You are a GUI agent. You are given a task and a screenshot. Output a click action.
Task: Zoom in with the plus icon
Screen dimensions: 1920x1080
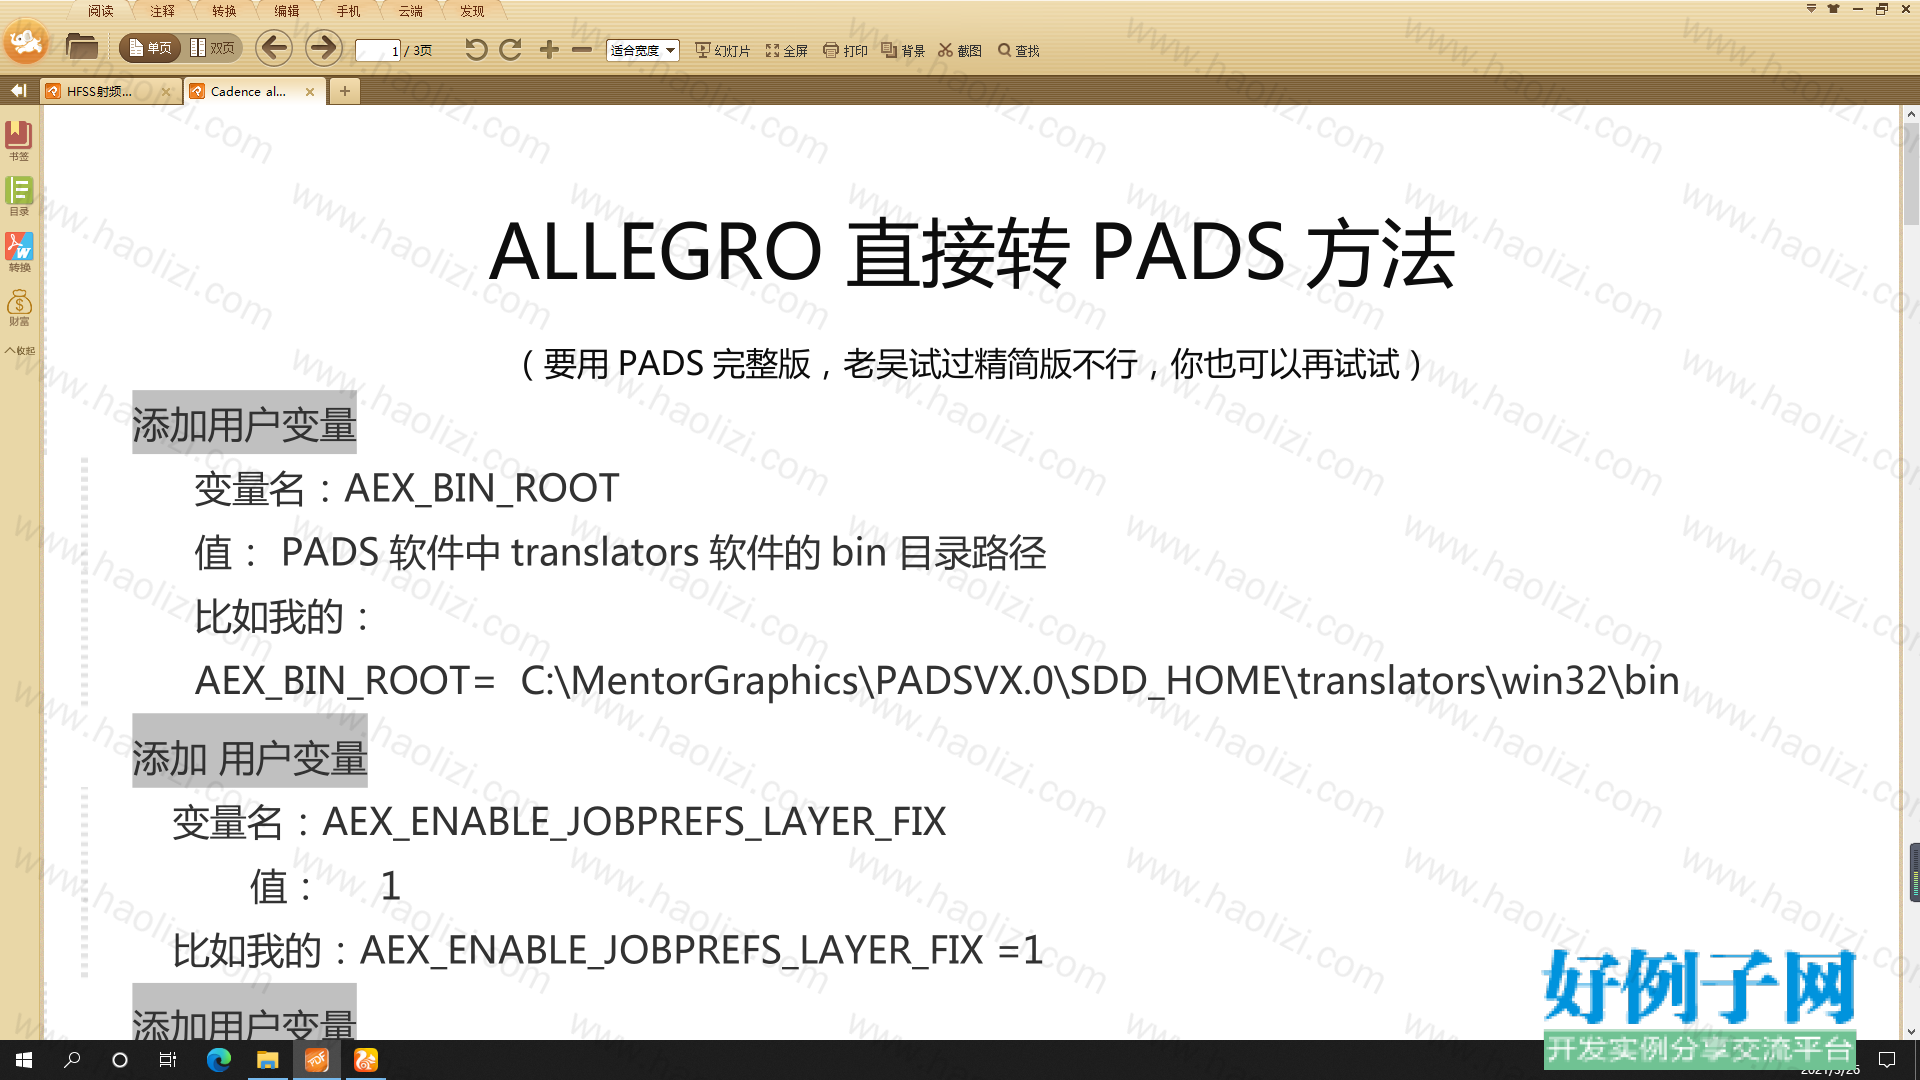(x=549, y=49)
